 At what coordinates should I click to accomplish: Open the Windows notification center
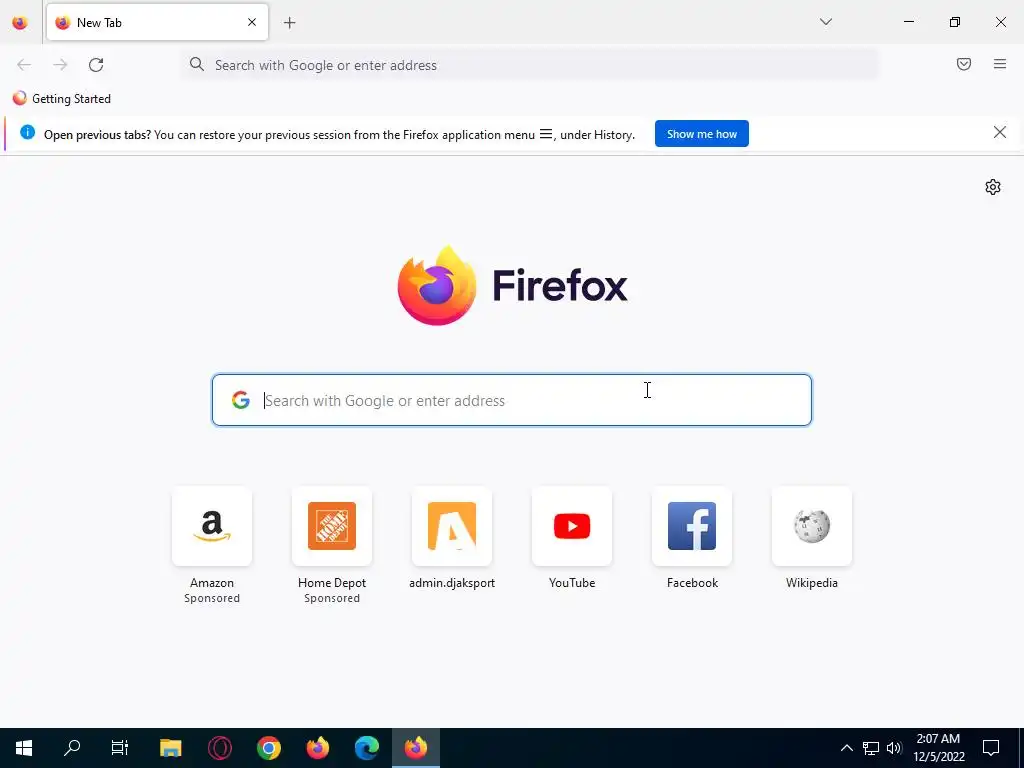pyautogui.click(x=991, y=748)
